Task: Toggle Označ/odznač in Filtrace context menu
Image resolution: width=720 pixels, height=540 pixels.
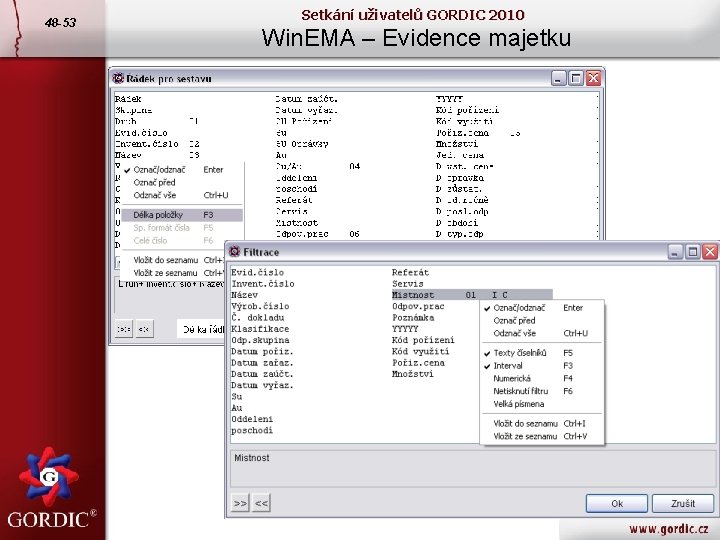Action: click(542, 308)
